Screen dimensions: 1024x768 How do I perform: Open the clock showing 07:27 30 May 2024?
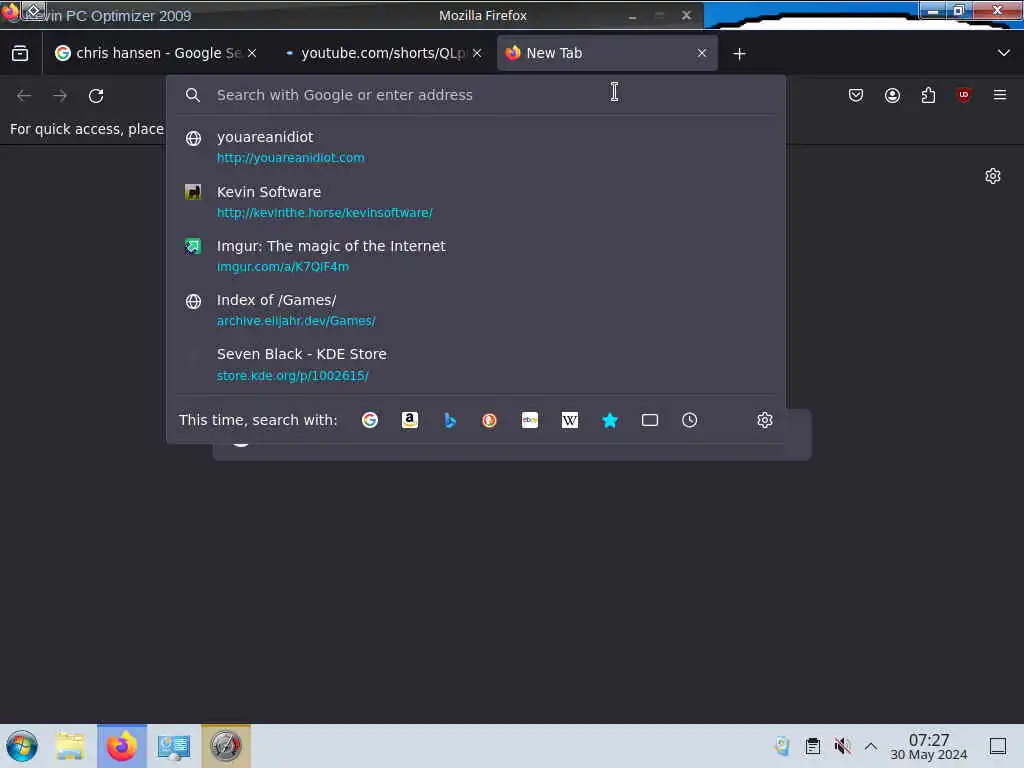[929, 746]
